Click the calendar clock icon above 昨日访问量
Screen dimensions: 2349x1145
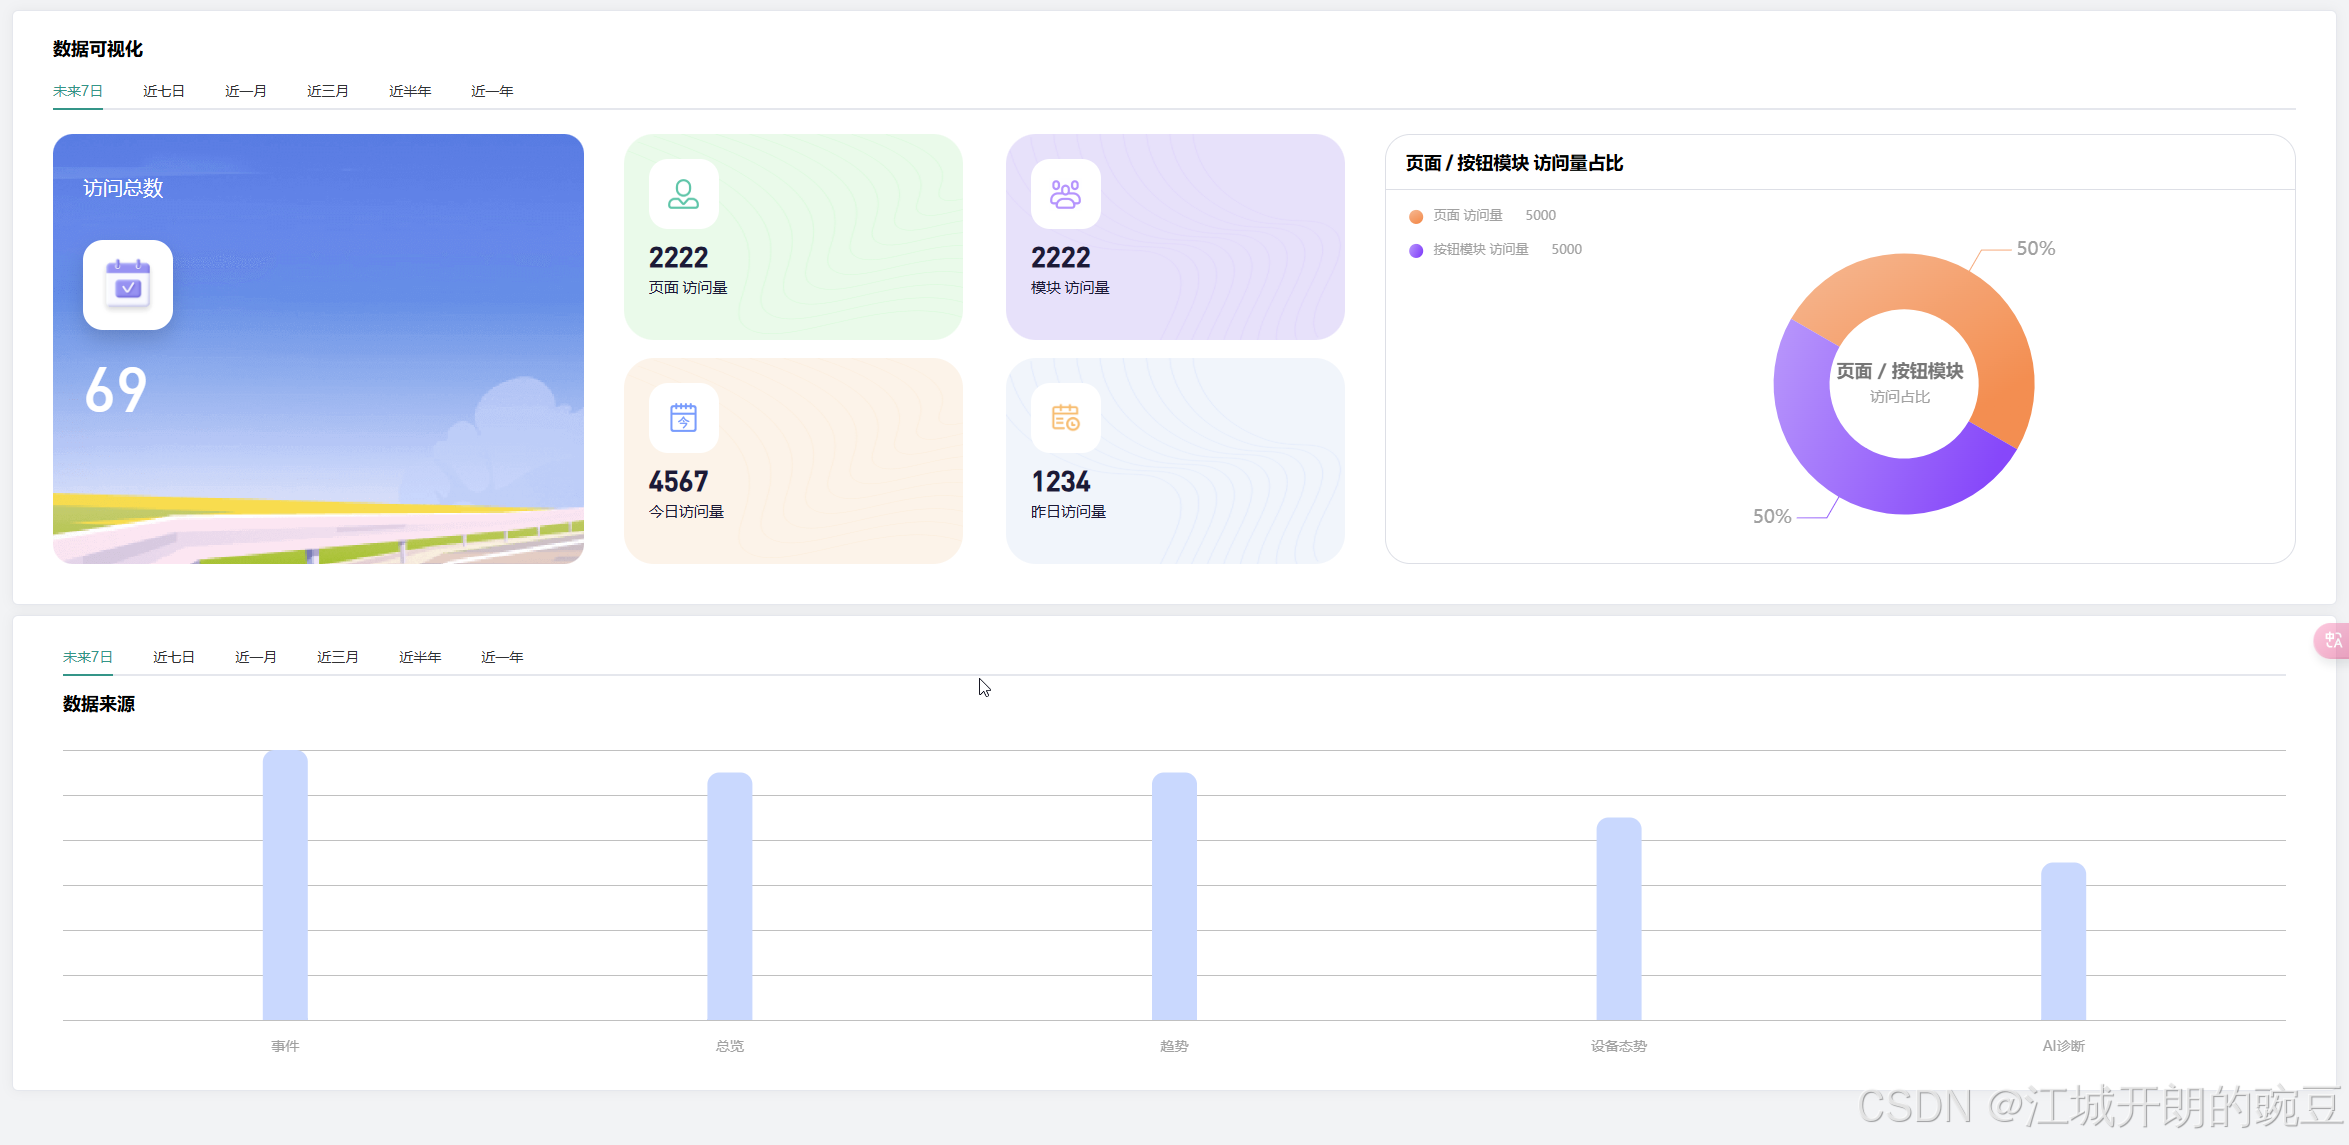click(x=1065, y=418)
